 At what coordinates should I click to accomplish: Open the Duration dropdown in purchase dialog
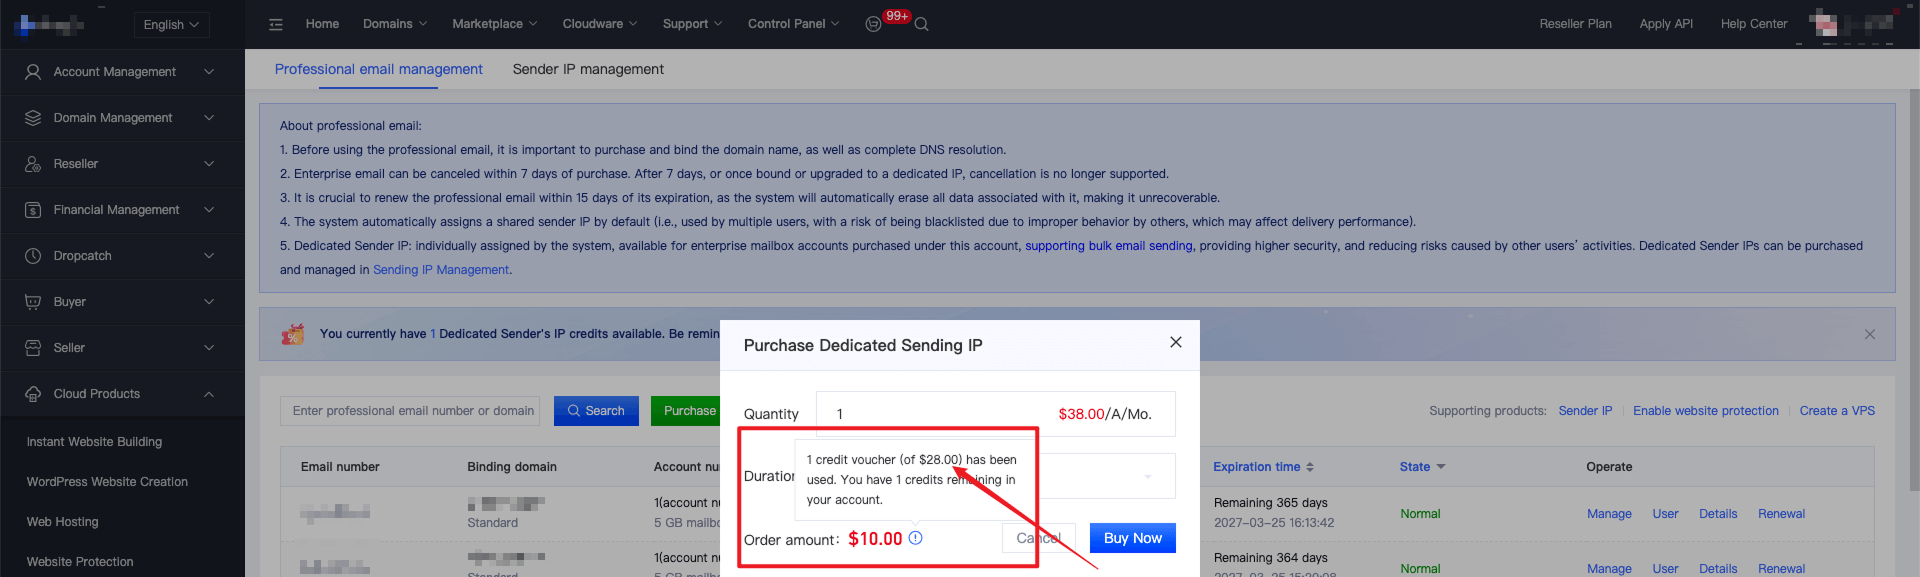[x=1105, y=476]
